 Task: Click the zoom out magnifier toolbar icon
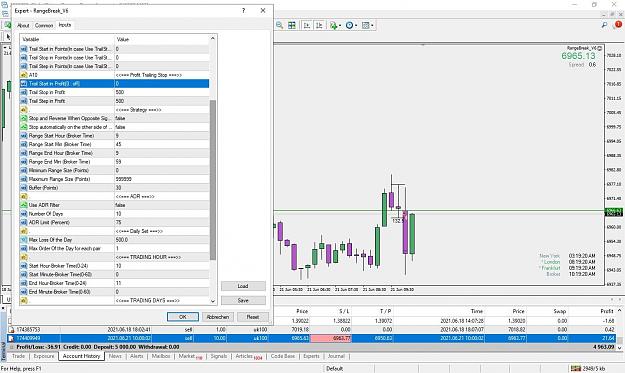[279, 25]
